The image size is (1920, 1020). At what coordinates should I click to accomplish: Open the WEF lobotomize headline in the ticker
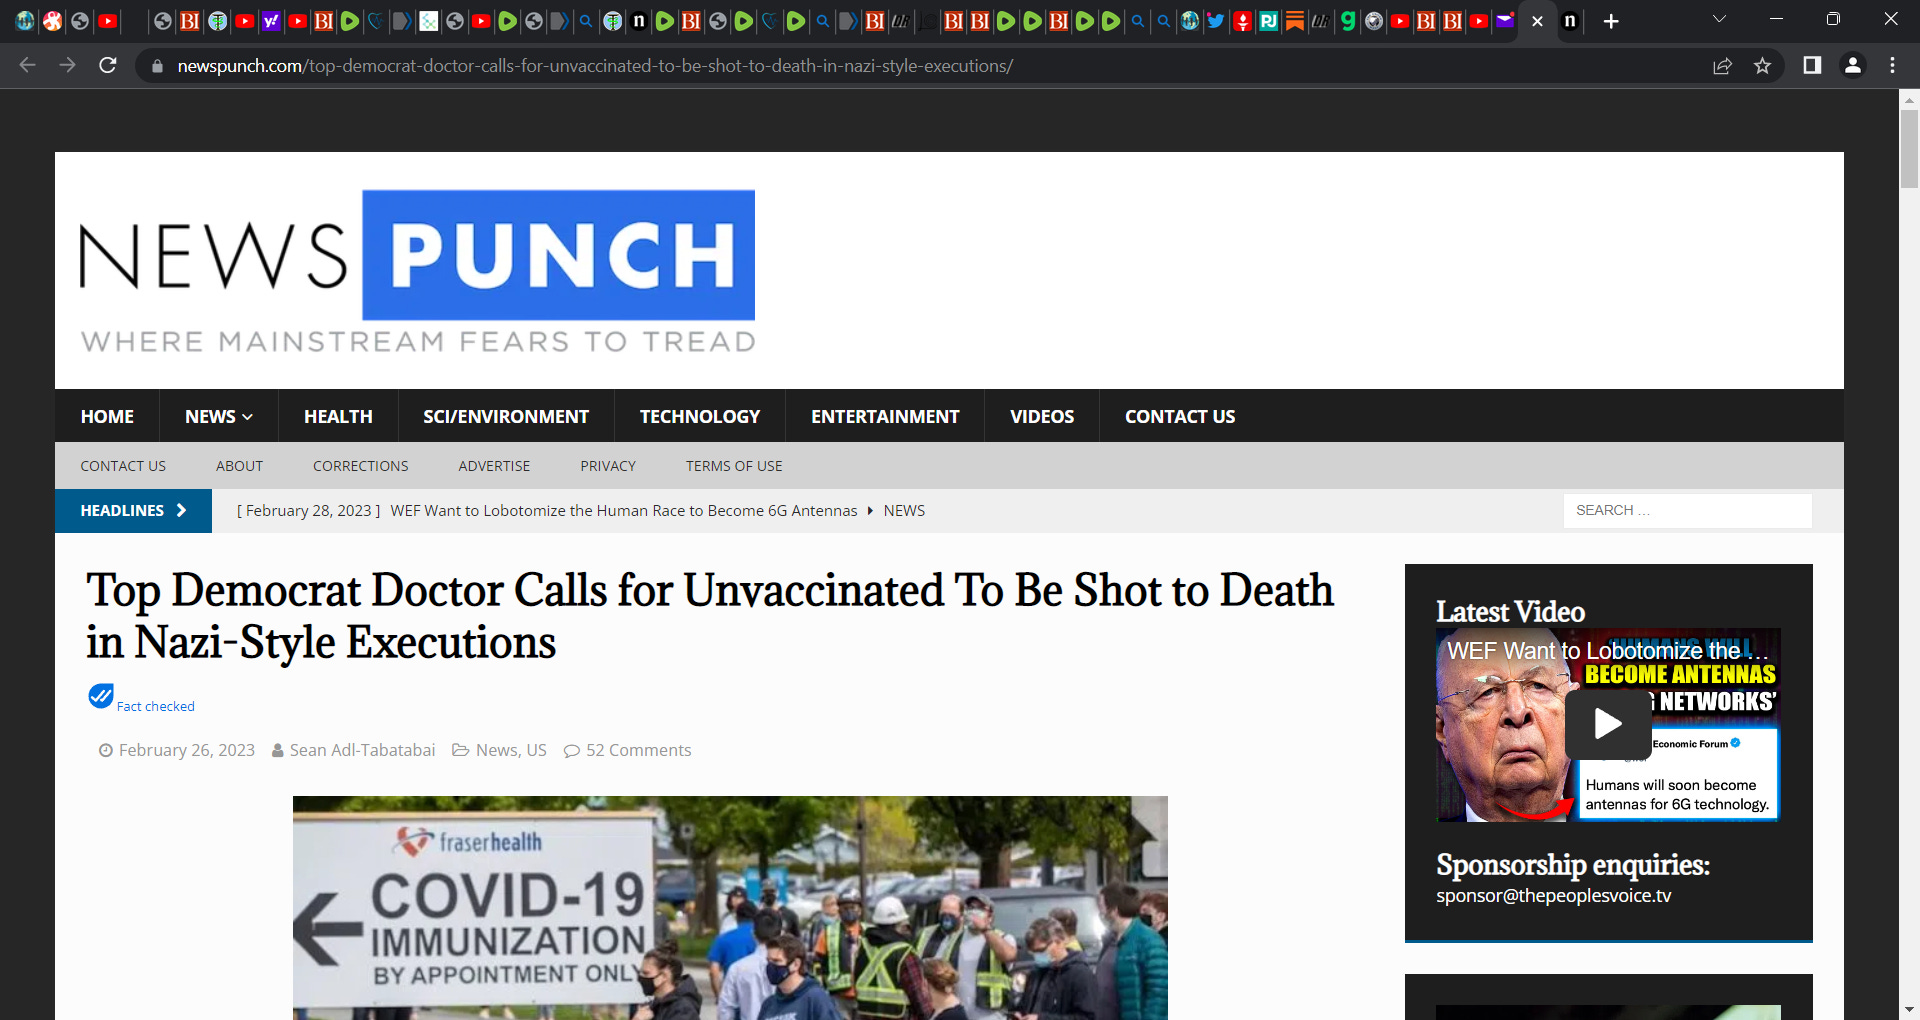point(623,510)
